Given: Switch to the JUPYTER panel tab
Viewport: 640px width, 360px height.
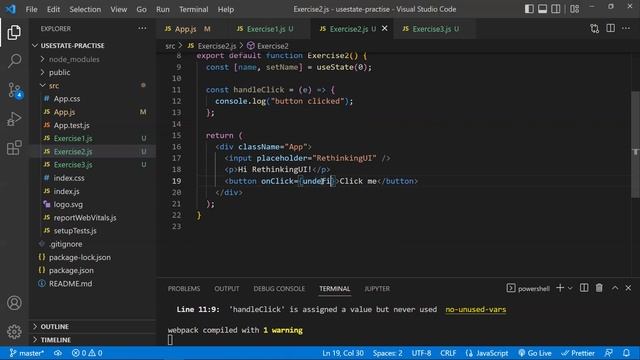Looking at the screenshot, I should 377,289.
